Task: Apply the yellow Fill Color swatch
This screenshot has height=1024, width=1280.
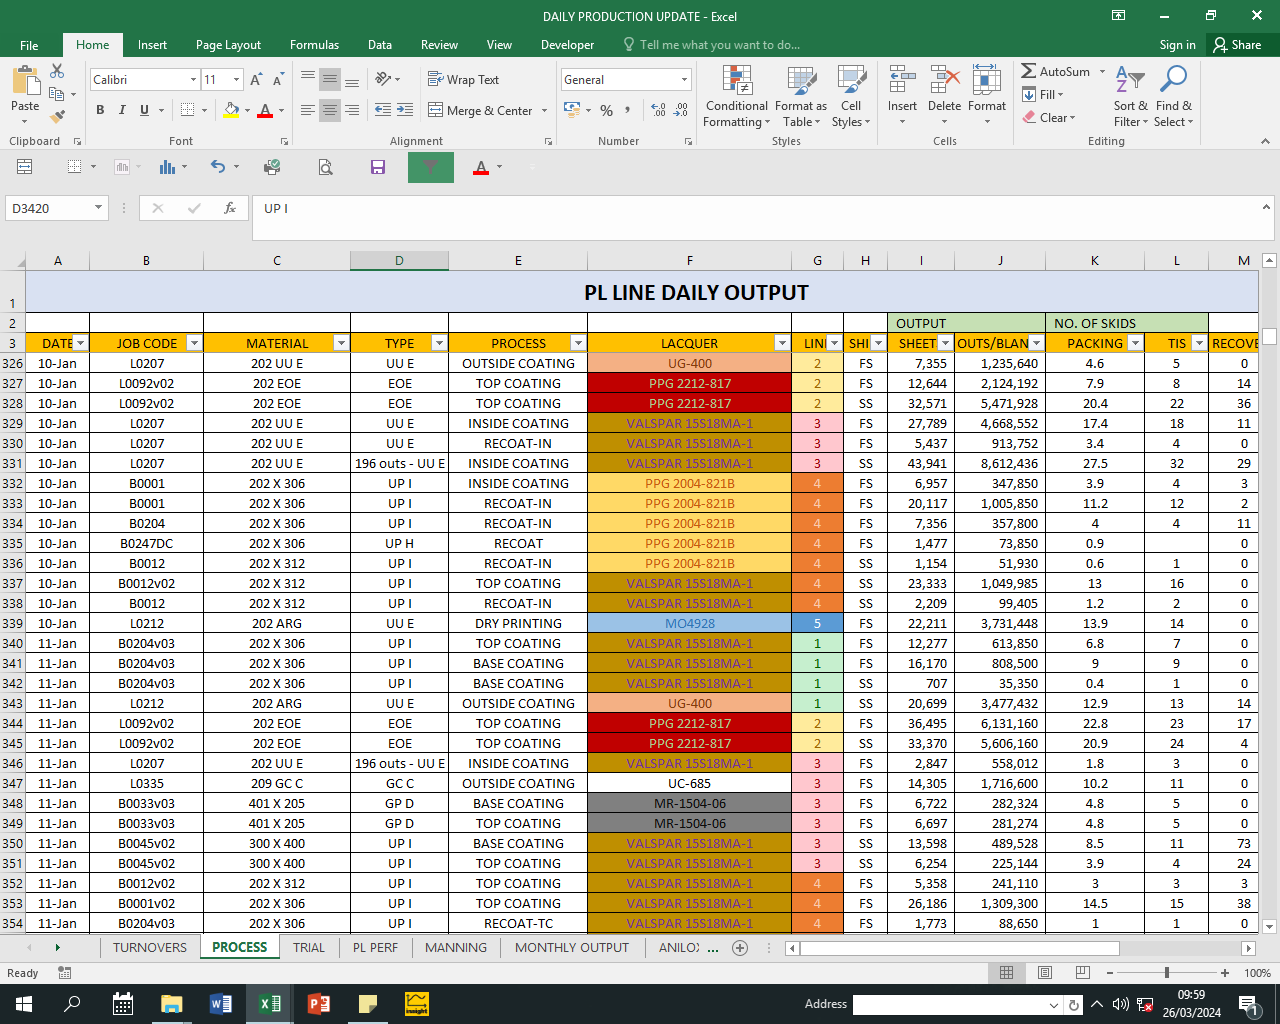Action: pos(231,110)
